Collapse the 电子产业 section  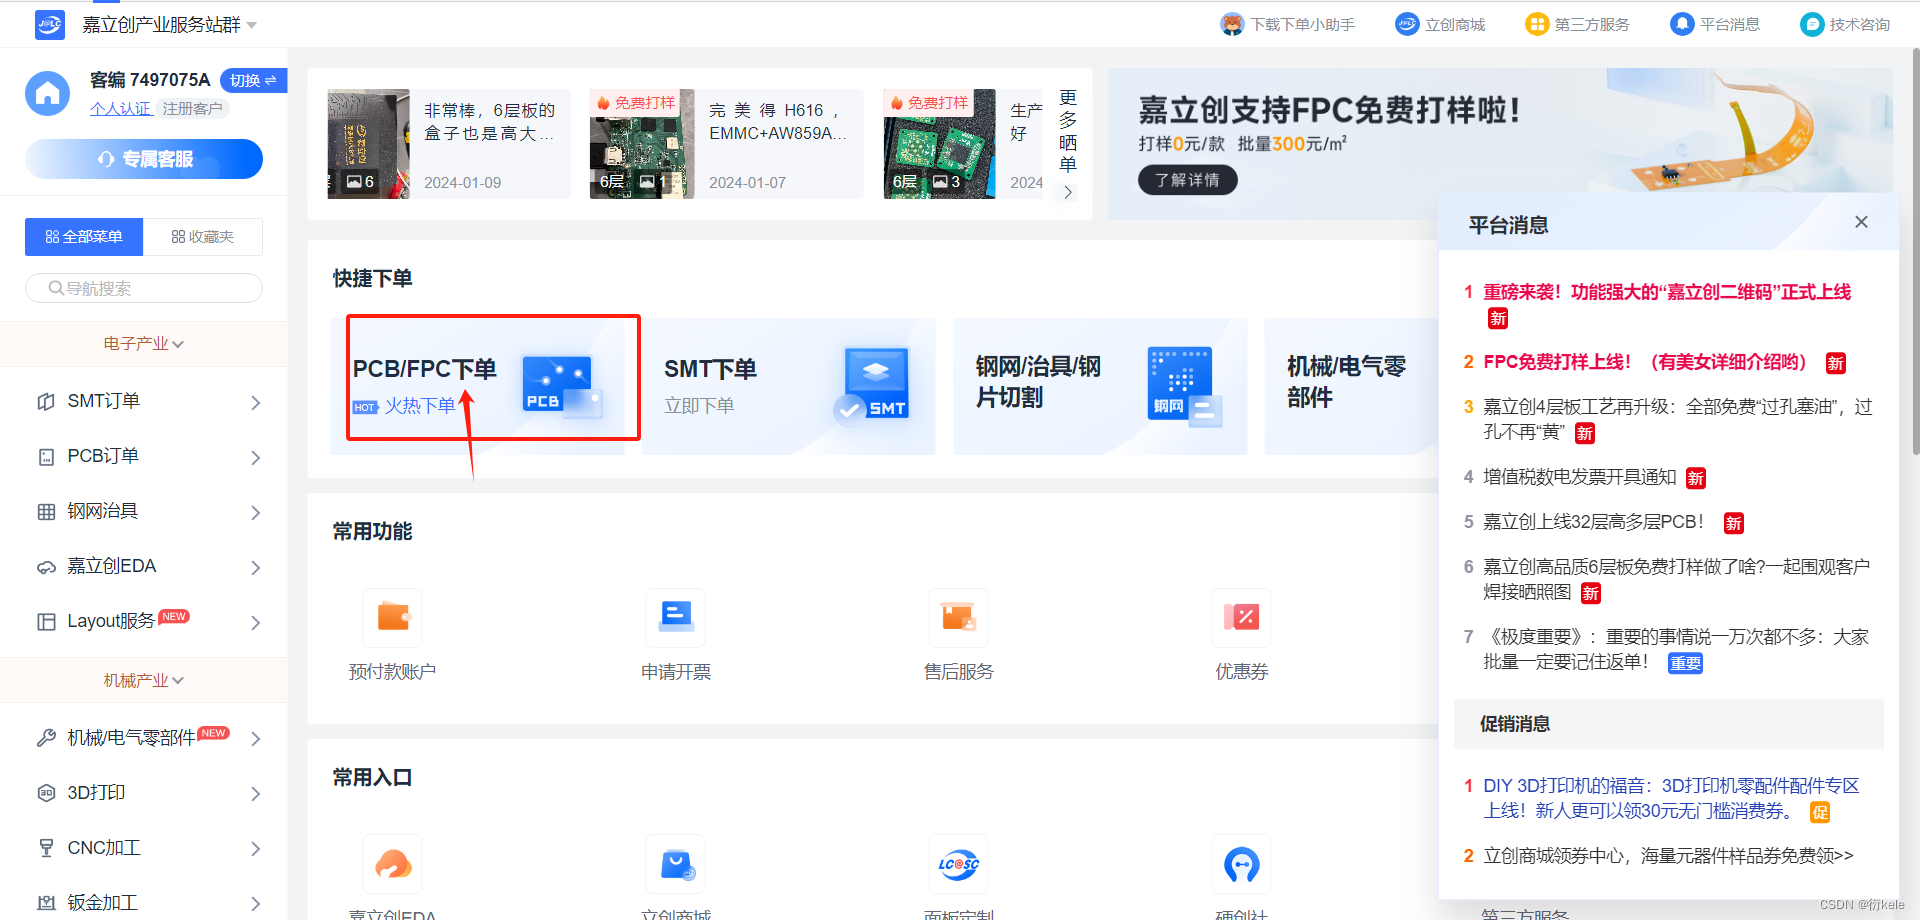[144, 343]
